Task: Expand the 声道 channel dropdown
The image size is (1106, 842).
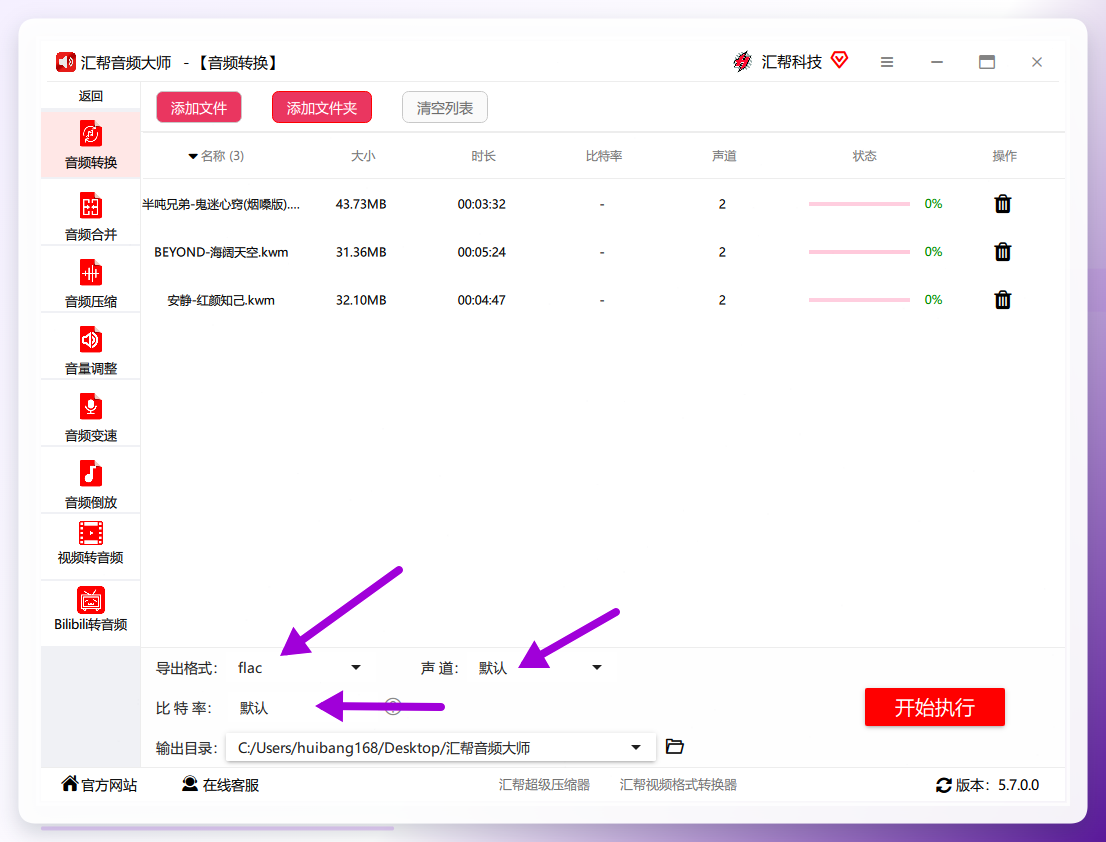Action: (540, 667)
